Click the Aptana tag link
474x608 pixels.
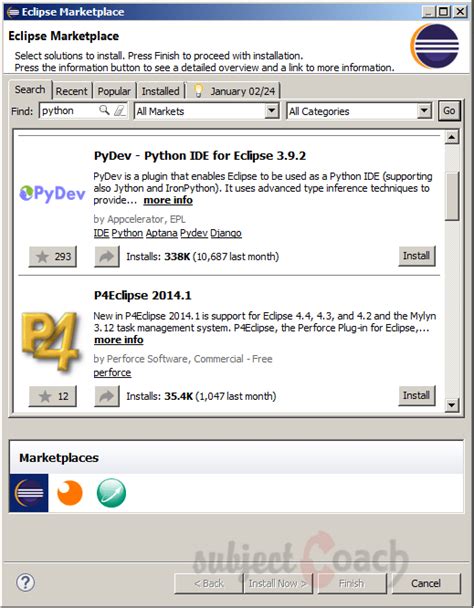pyautogui.click(x=162, y=233)
